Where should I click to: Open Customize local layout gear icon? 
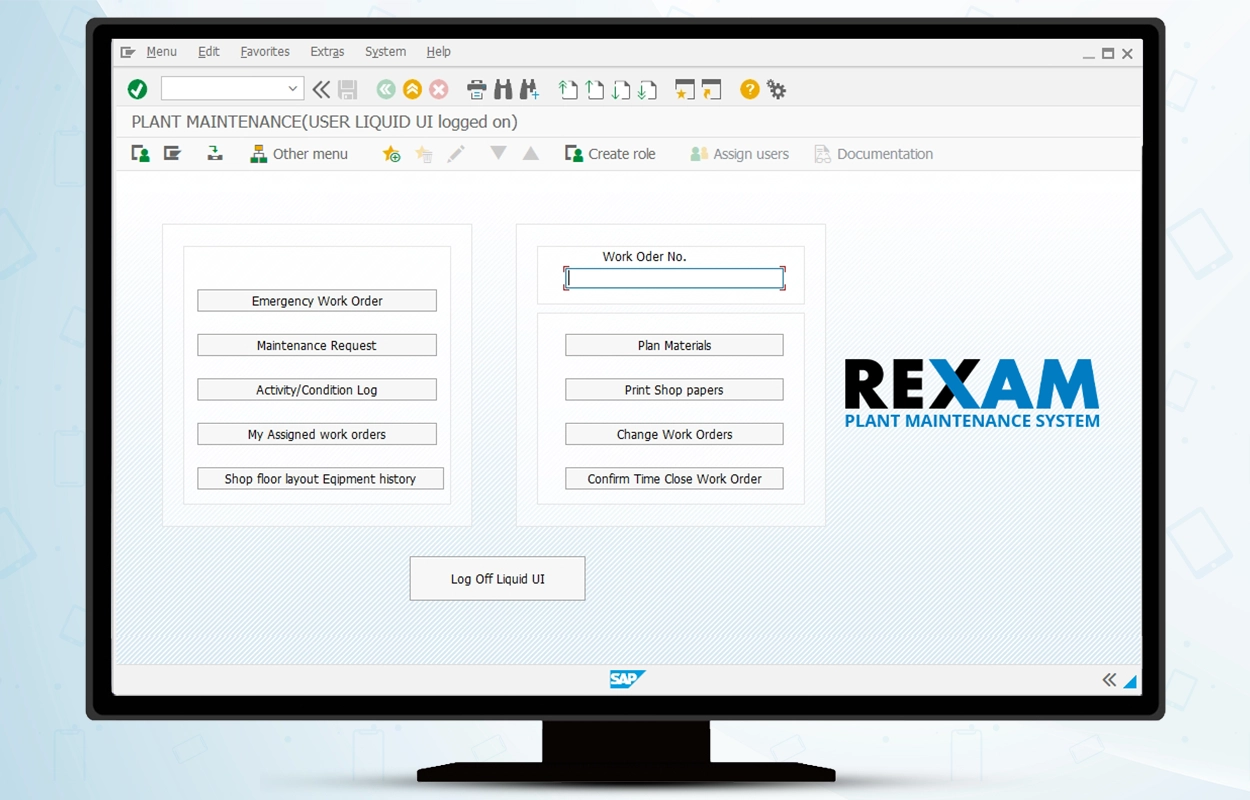pos(776,89)
